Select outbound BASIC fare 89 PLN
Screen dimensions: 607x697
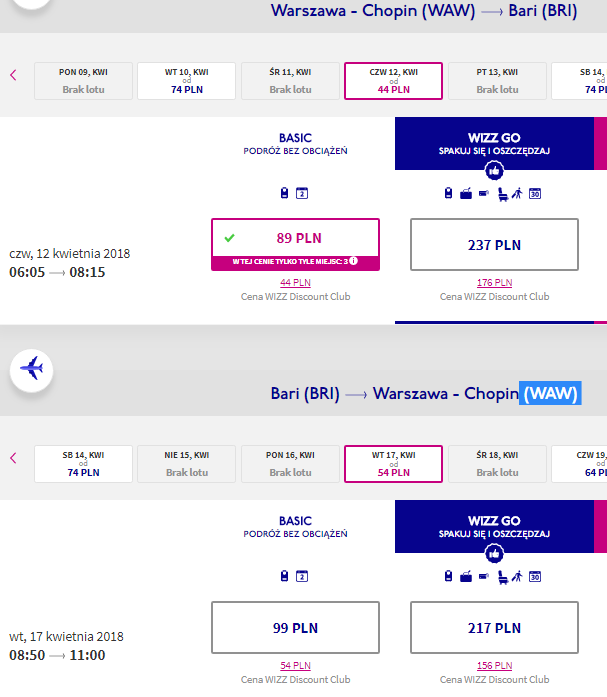point(296,244)
